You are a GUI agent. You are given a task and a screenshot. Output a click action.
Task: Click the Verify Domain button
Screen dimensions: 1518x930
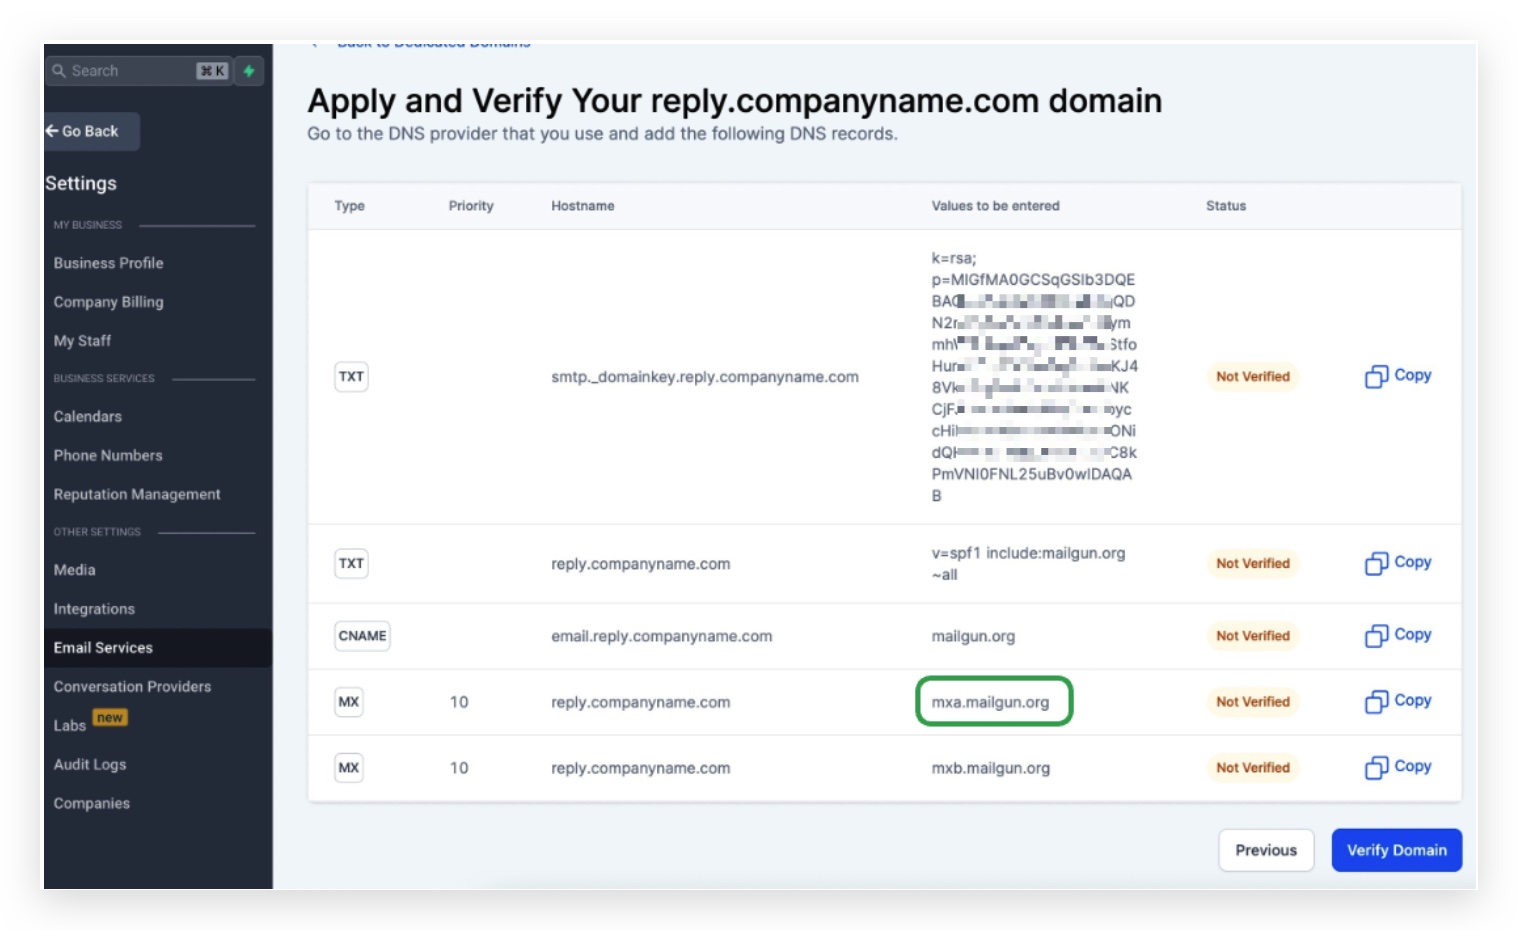click(1396, 850)
